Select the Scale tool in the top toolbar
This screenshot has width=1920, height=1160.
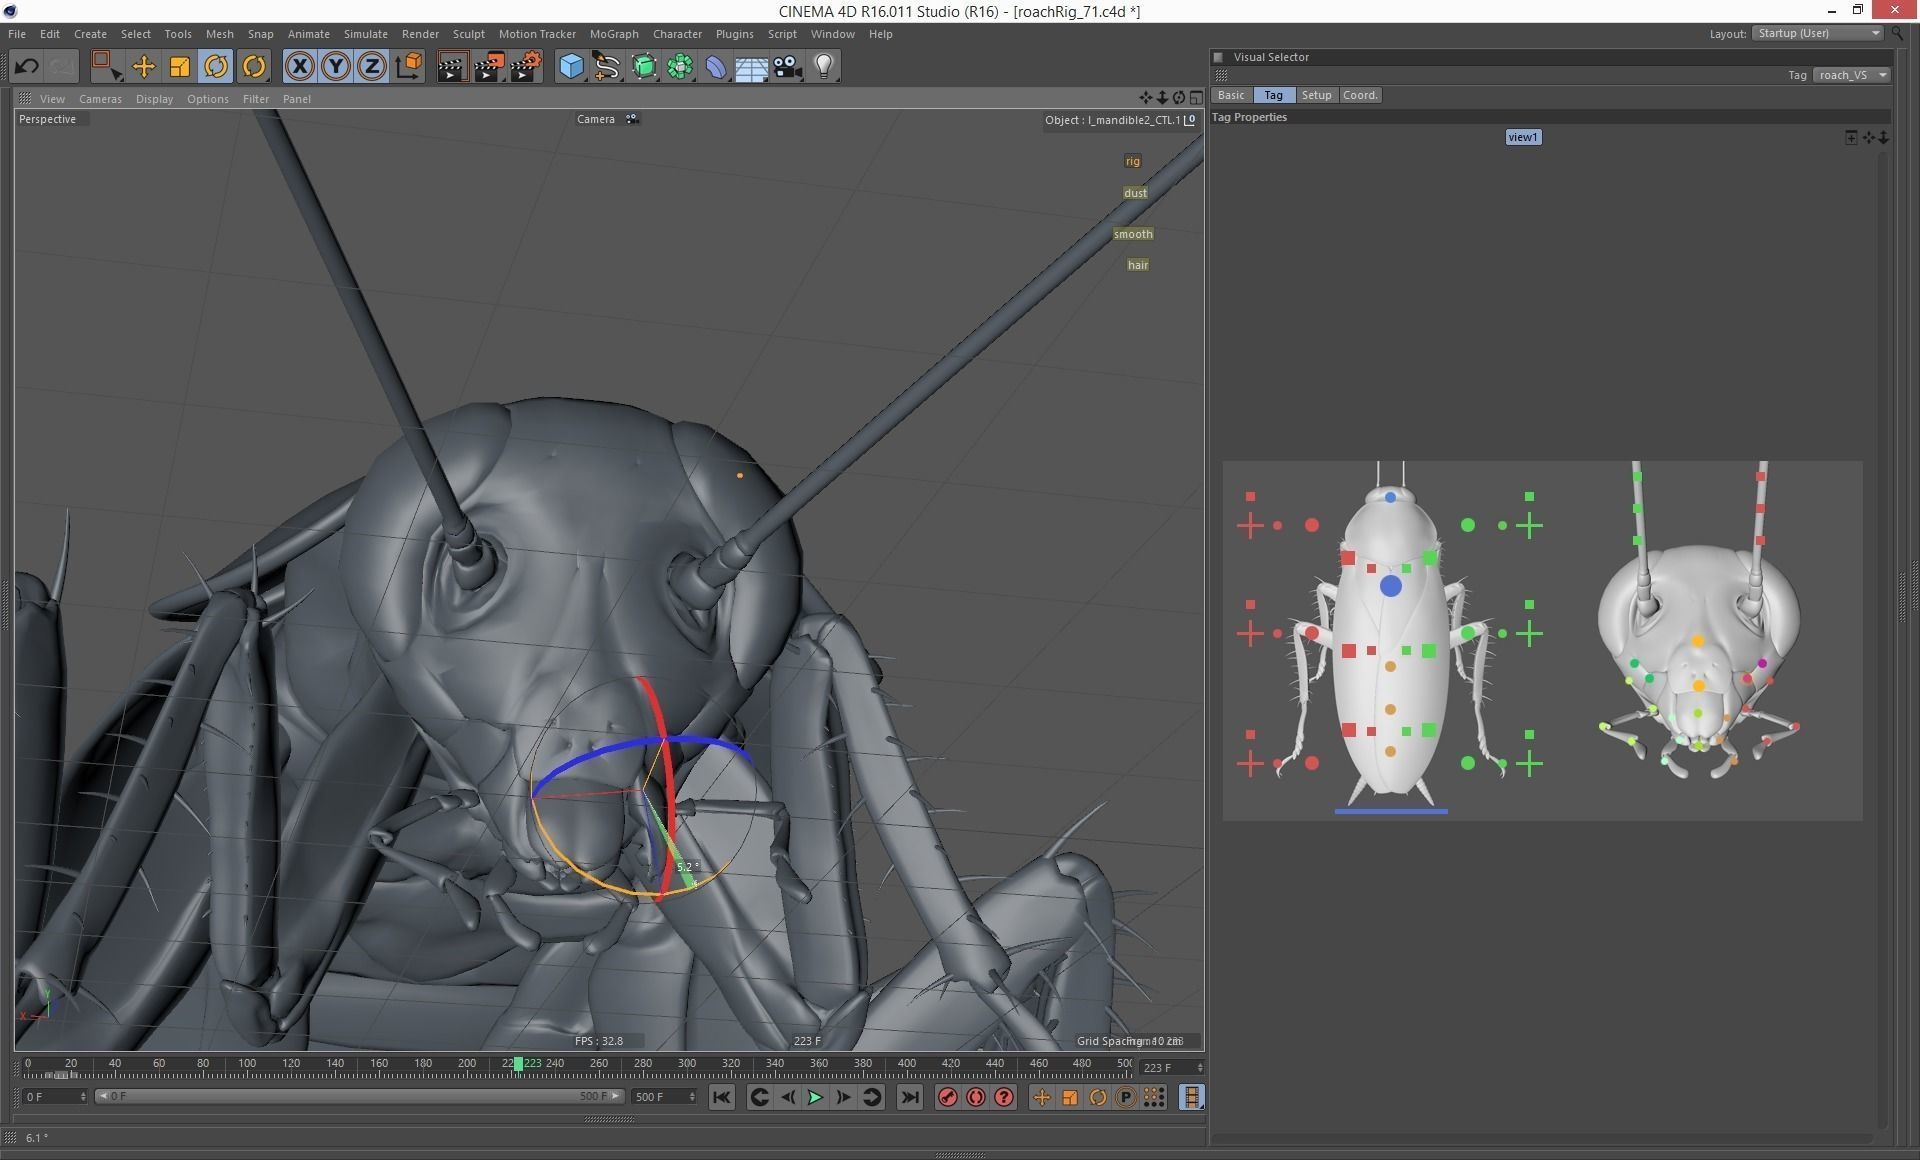tap(180, 67)
